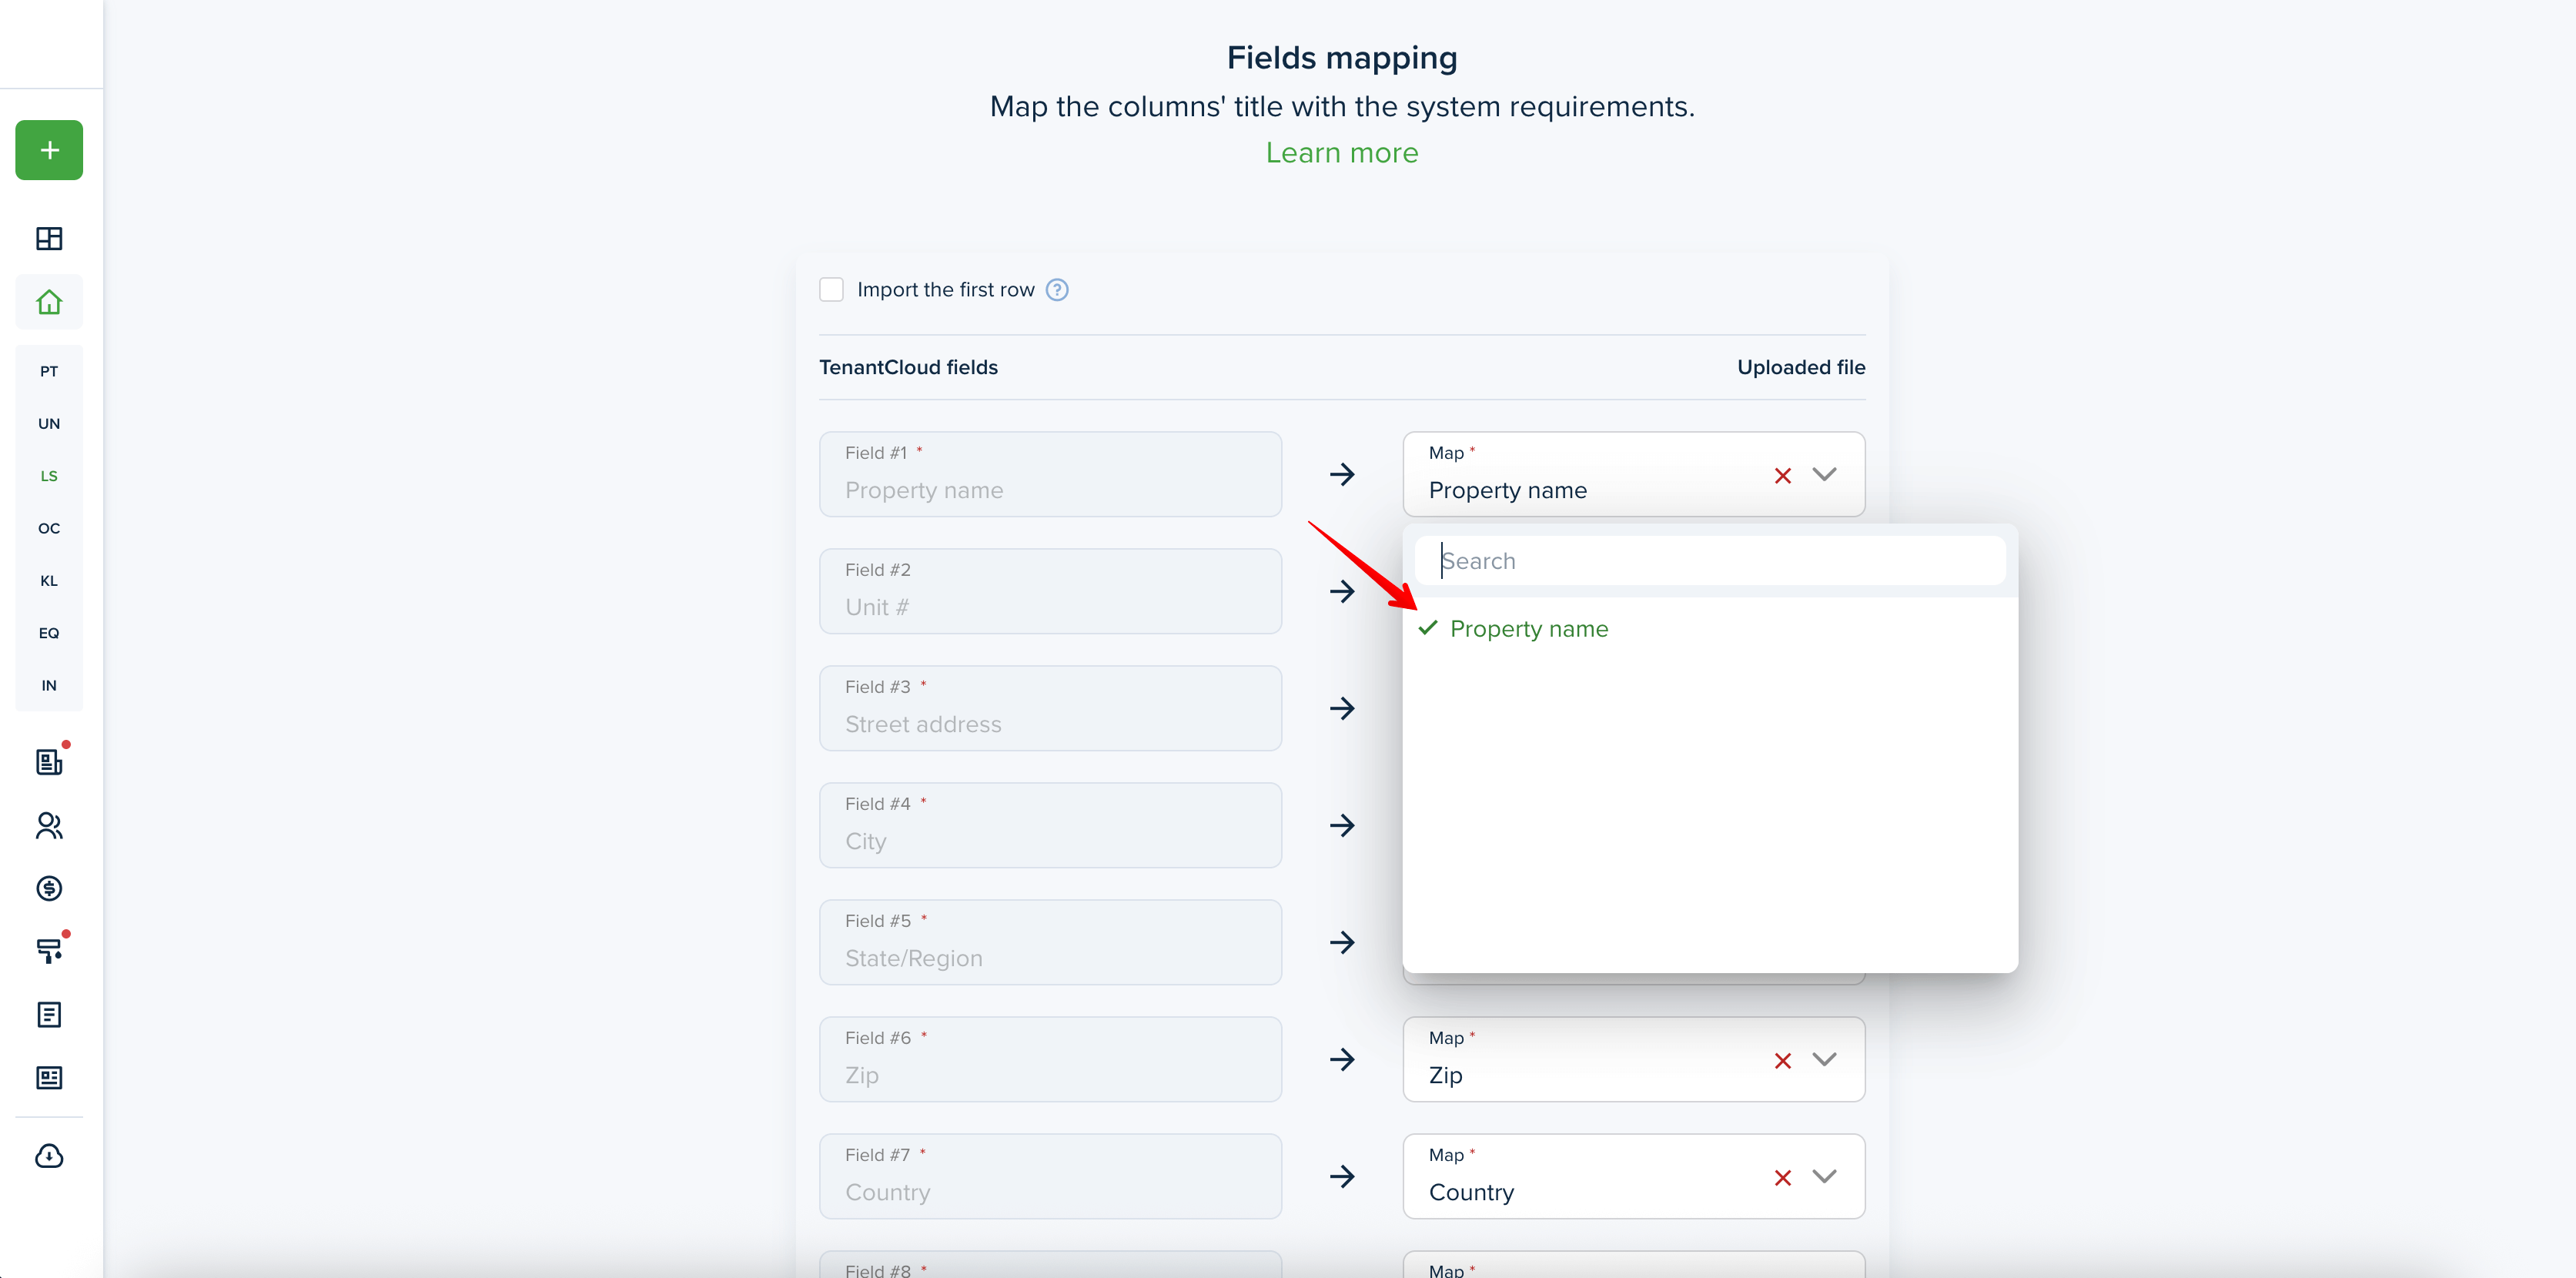The height and width of the screenshot is (1278, 2576).
Task: Clear the Country mapping selection
Action: [1782, 1178]
